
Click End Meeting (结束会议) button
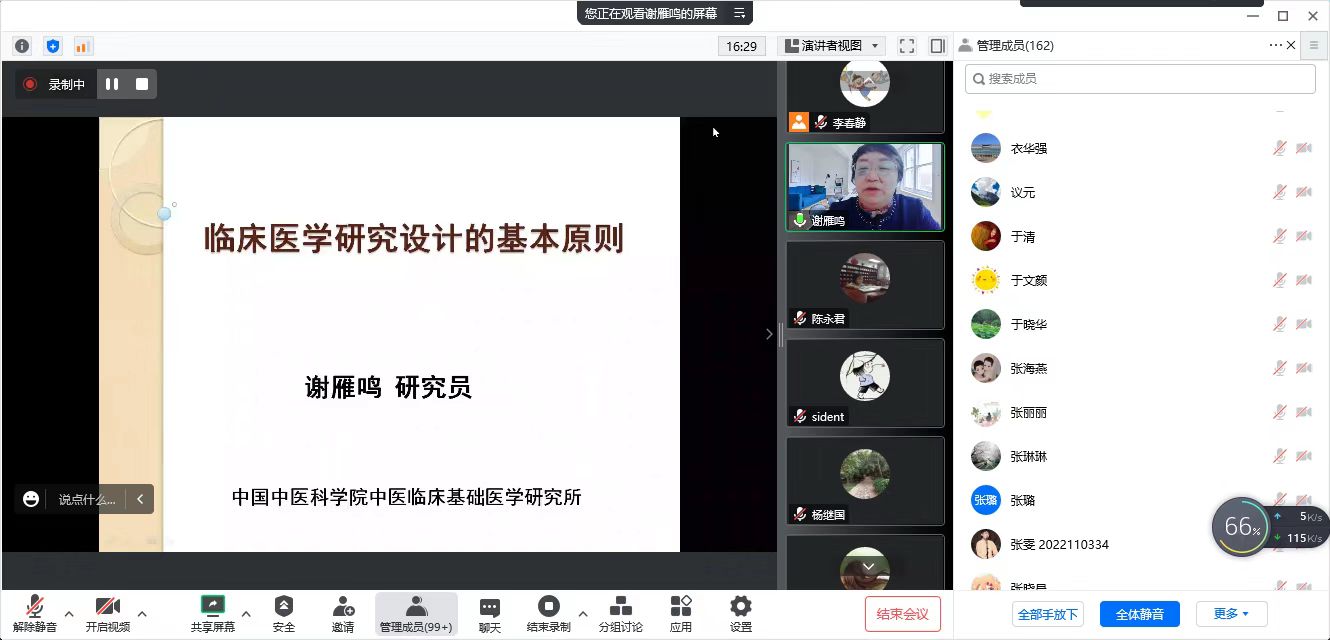pos(902,614)
